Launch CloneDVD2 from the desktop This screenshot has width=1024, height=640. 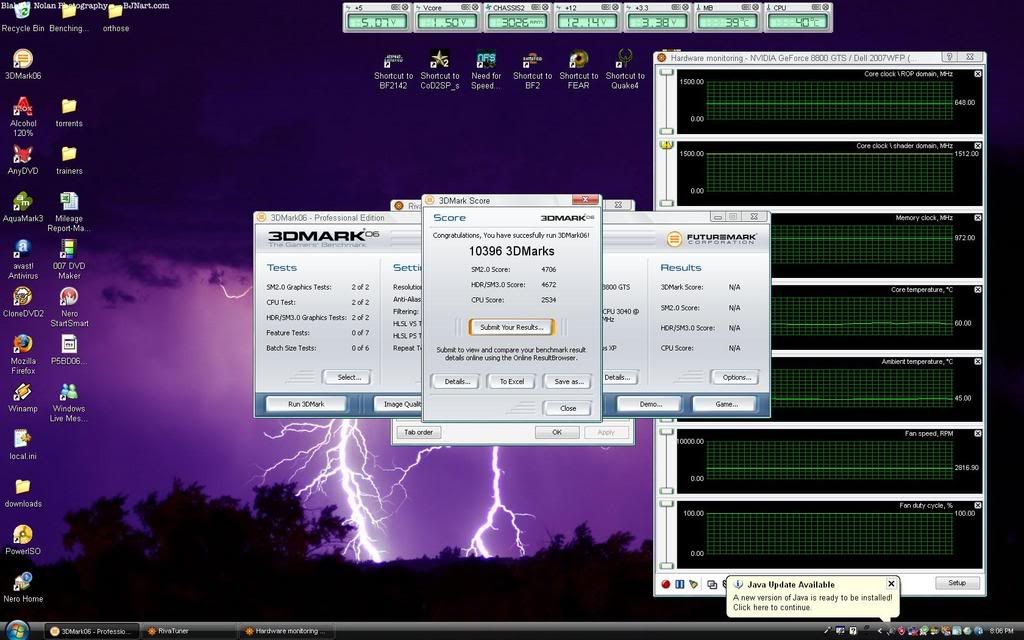[x=23, y=302]
